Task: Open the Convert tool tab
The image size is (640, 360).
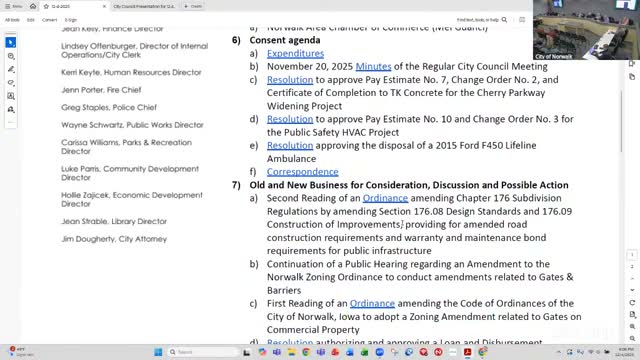Action: click(49, 20)
